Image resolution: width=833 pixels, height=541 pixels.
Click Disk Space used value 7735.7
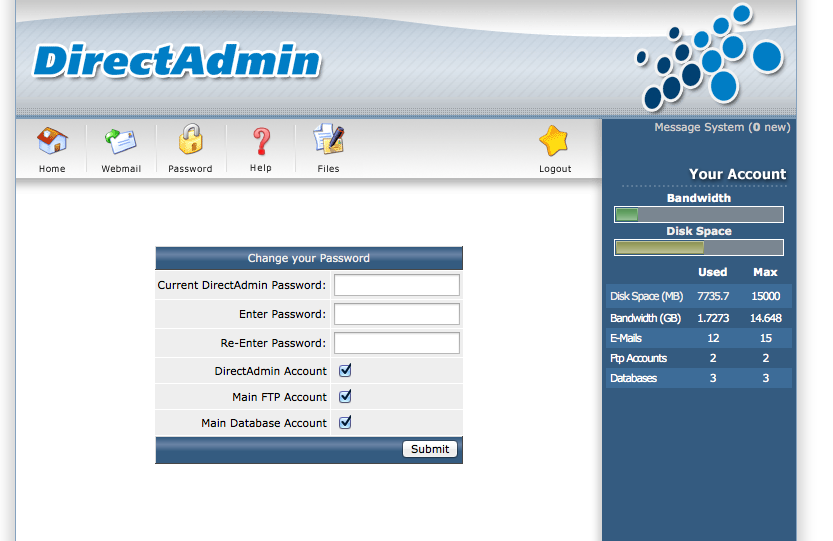pos(713,296)
